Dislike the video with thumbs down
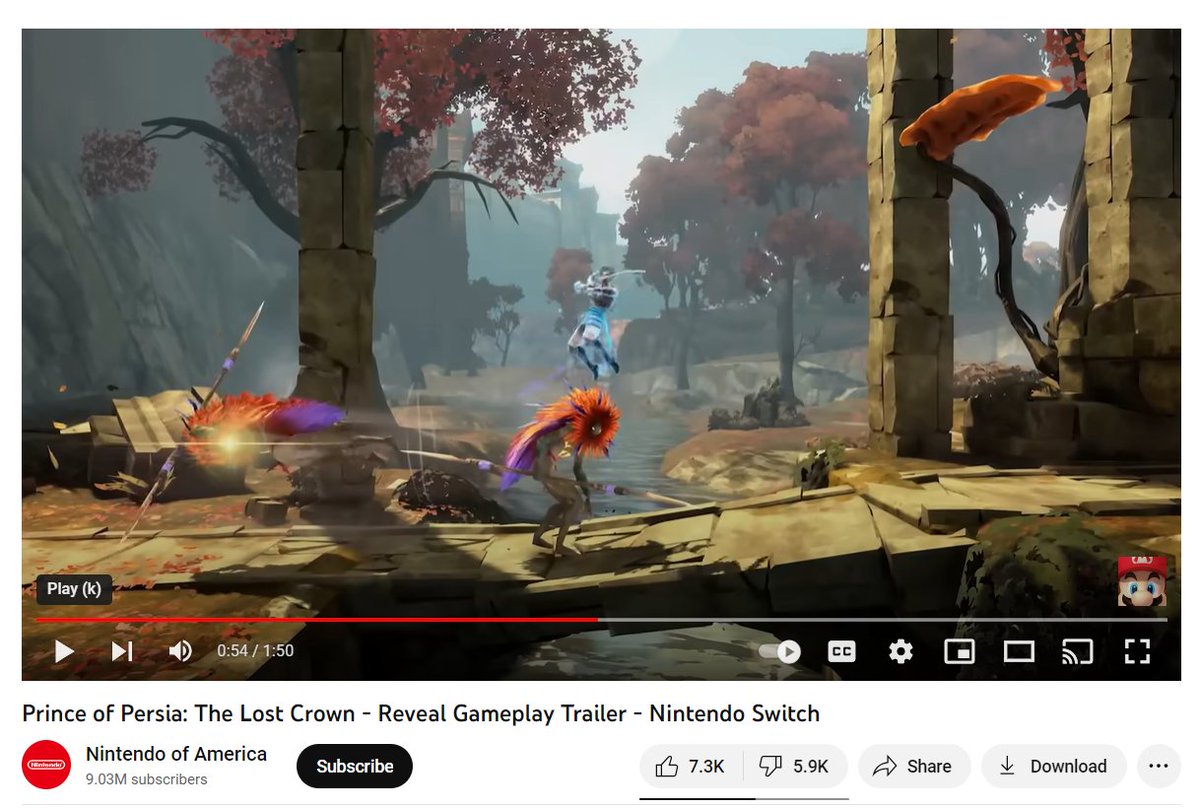1200x808 pixels. [794, 766]
